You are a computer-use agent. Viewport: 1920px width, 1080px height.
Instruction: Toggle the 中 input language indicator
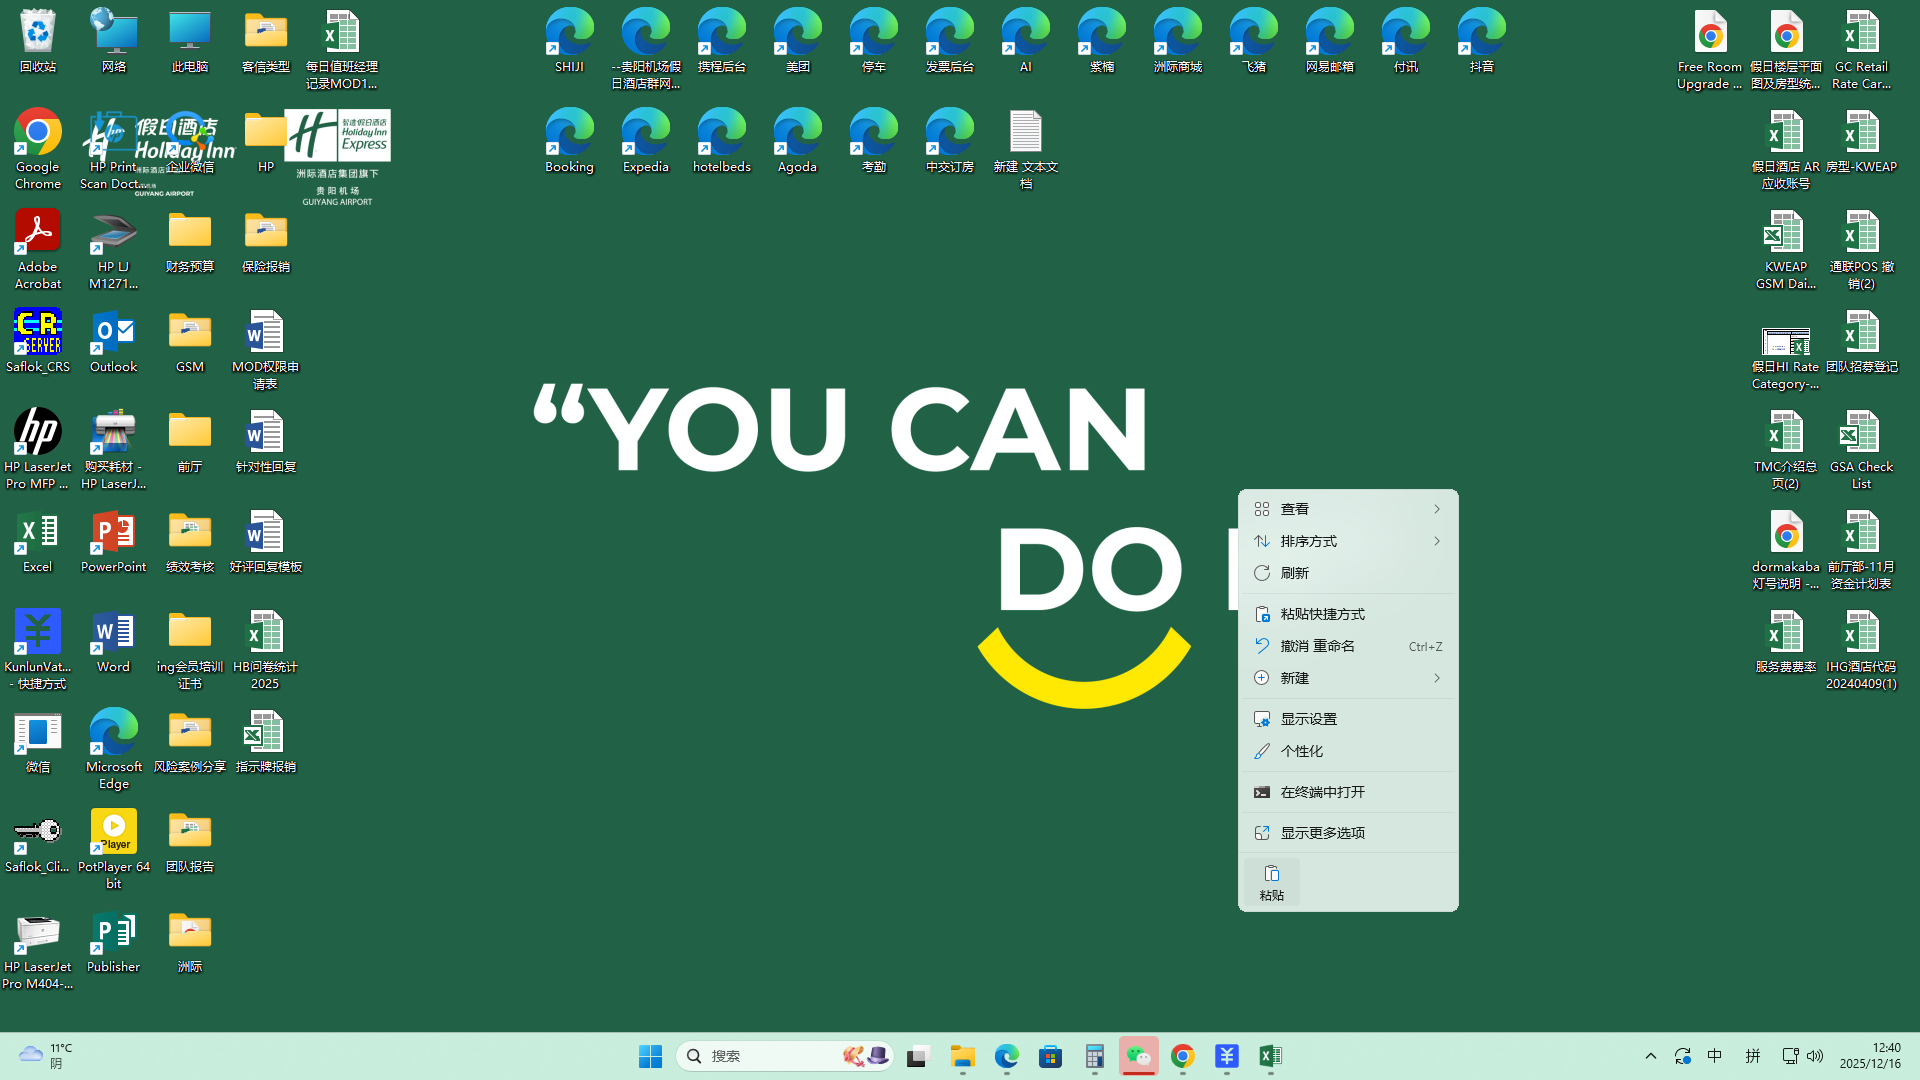click(x=1715, y=1056)
